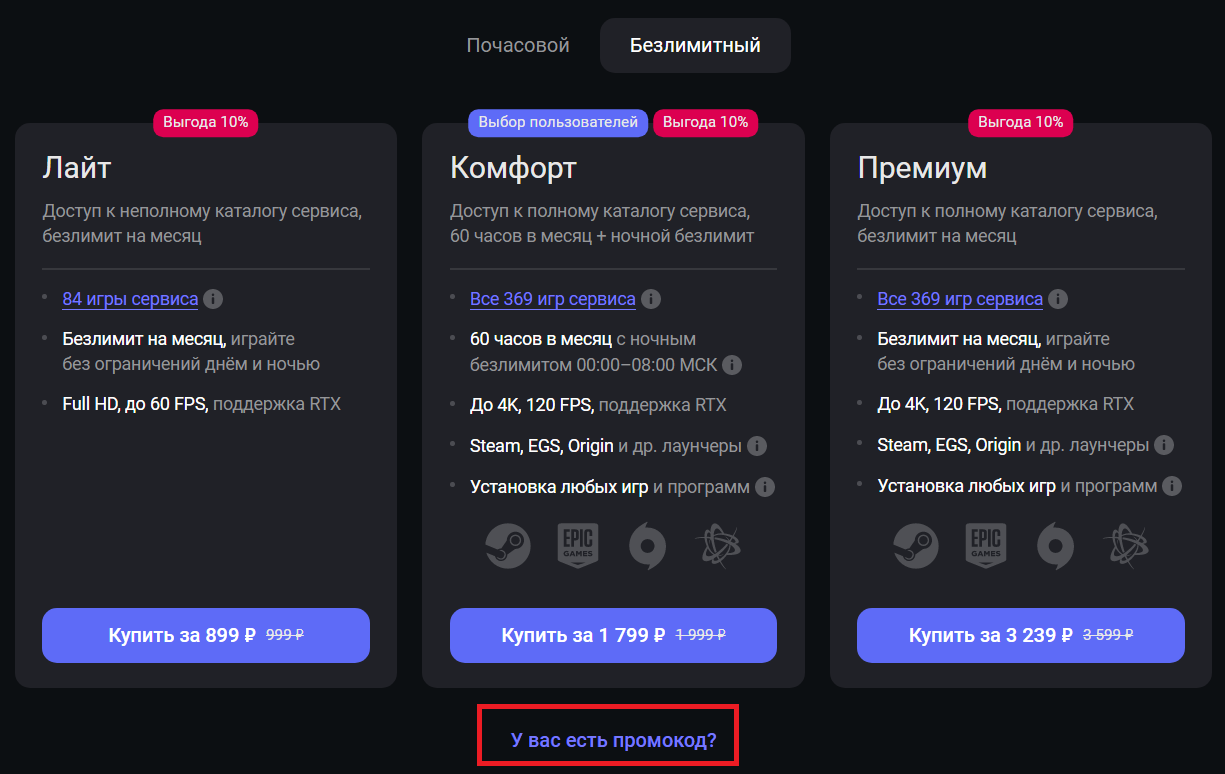This screenshot has height=774, width=1225.
Task: Select the Безлимитный tab
Action: coord(695,46)
